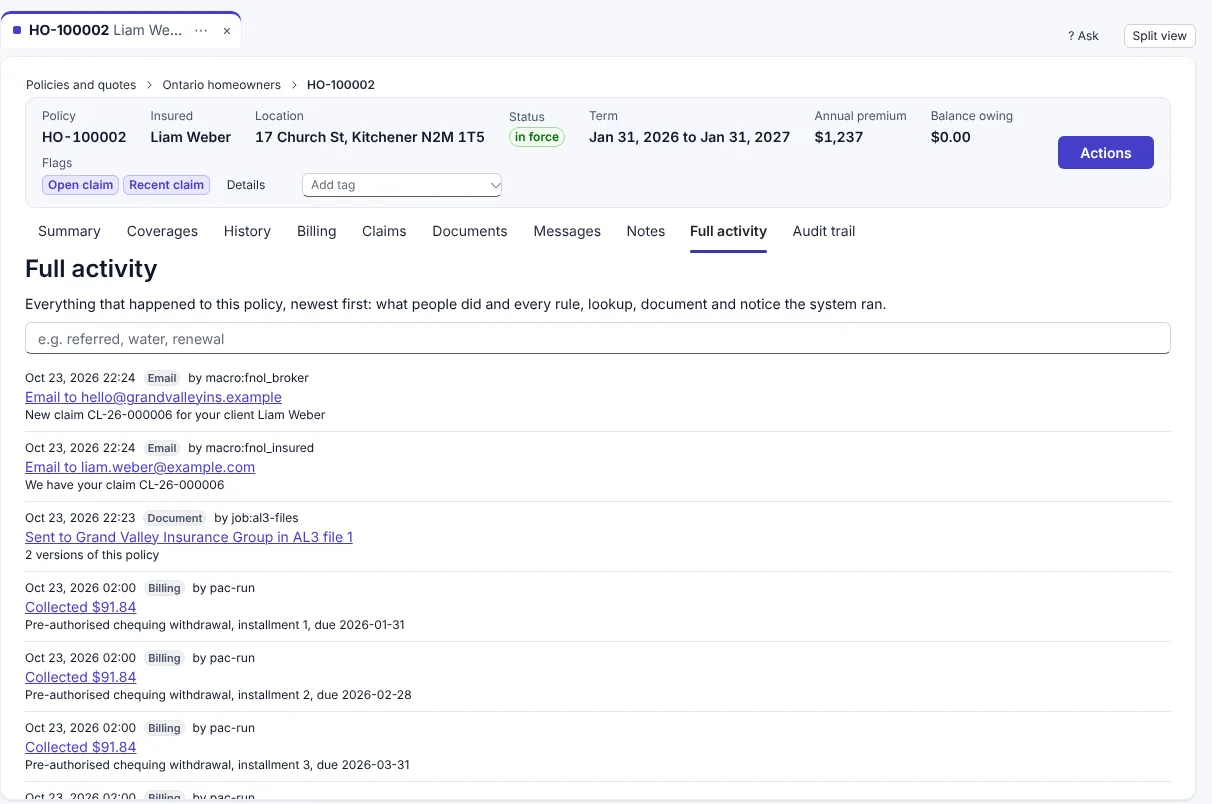Image resolution: width=1212 pixels, height=804 pixels.
Task: Open Collected $91.84 for installment 1
Action: pos(80,607)
